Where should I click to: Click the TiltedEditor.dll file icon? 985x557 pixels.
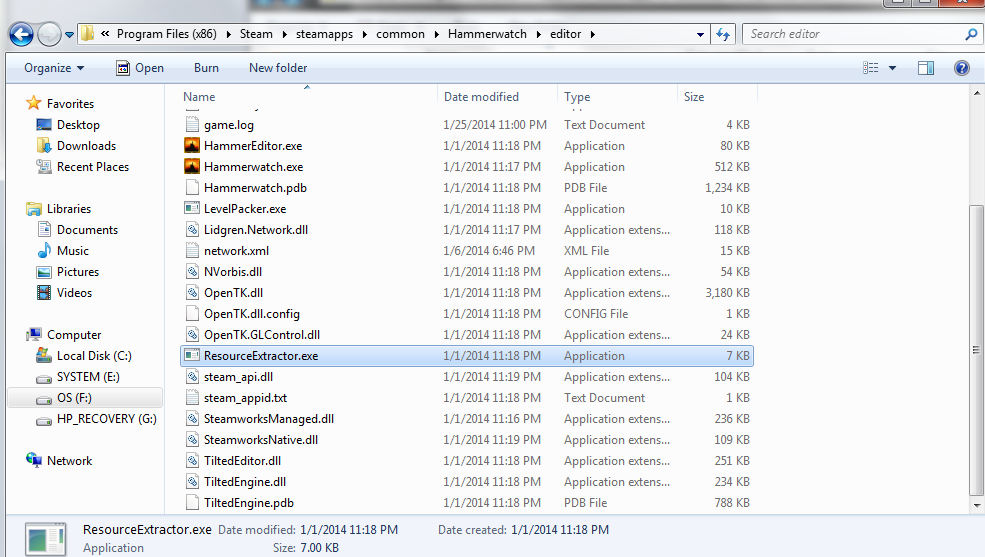[x=192, y=460]
